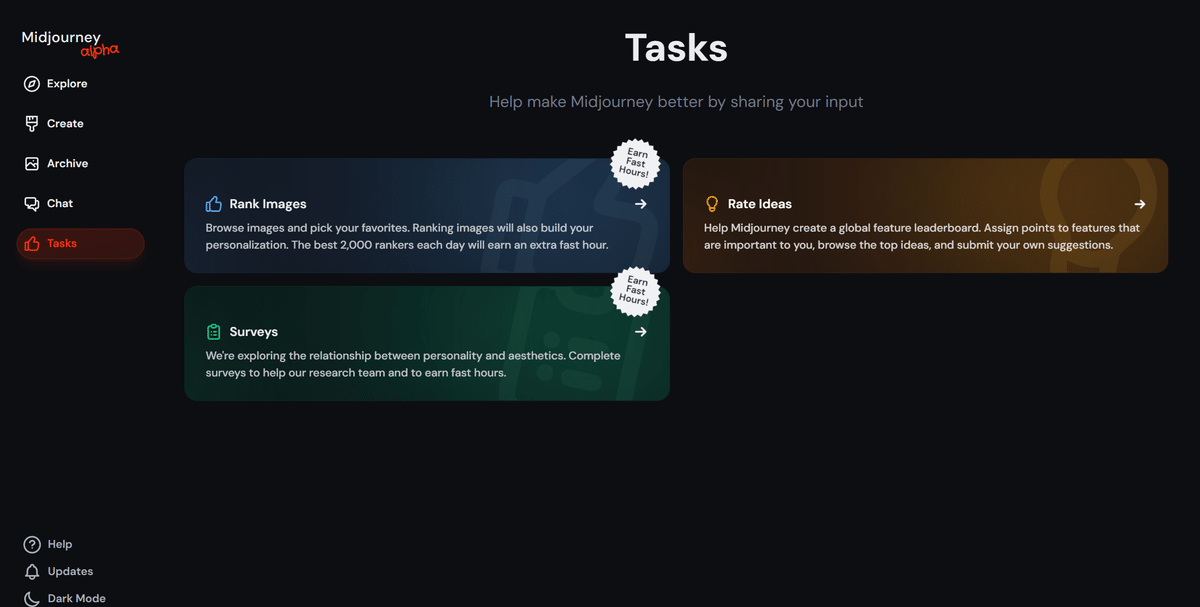Screen dimensions: 1200x607
Task: Click the Midjourney alpha logo
Action: click(x=70, y=43)
